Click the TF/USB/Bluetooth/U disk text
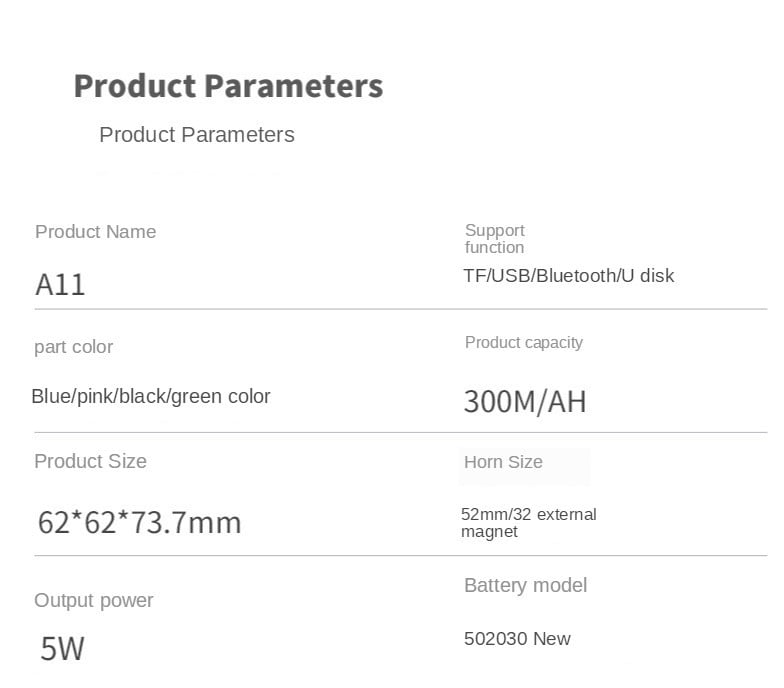The image size is (784, 688). click(x=568, y=276)
